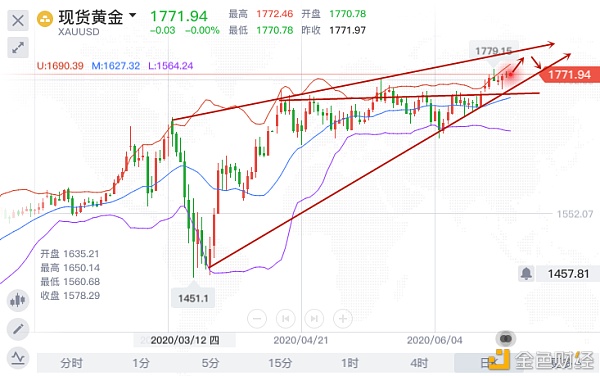This screenshot has height=376, width=600.
Task: Open the candlestick chart type icon
Action: pos(18,300)
